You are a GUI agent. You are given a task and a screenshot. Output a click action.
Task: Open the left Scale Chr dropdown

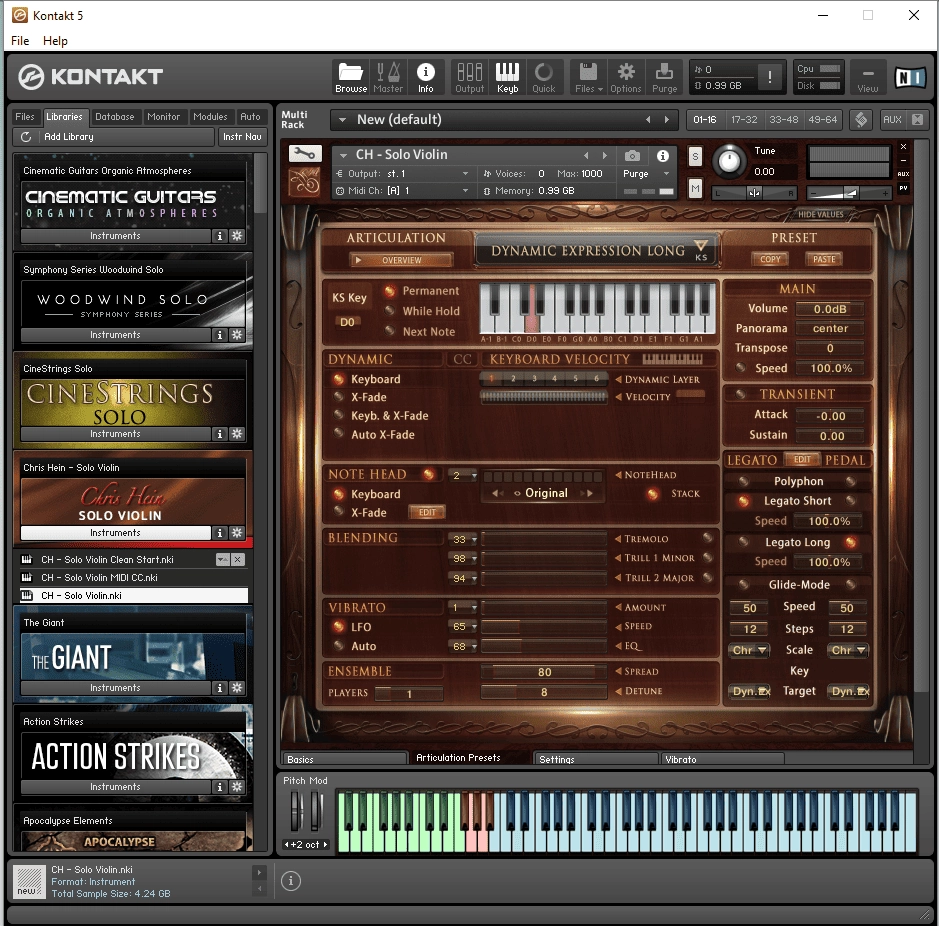(749, 650)
